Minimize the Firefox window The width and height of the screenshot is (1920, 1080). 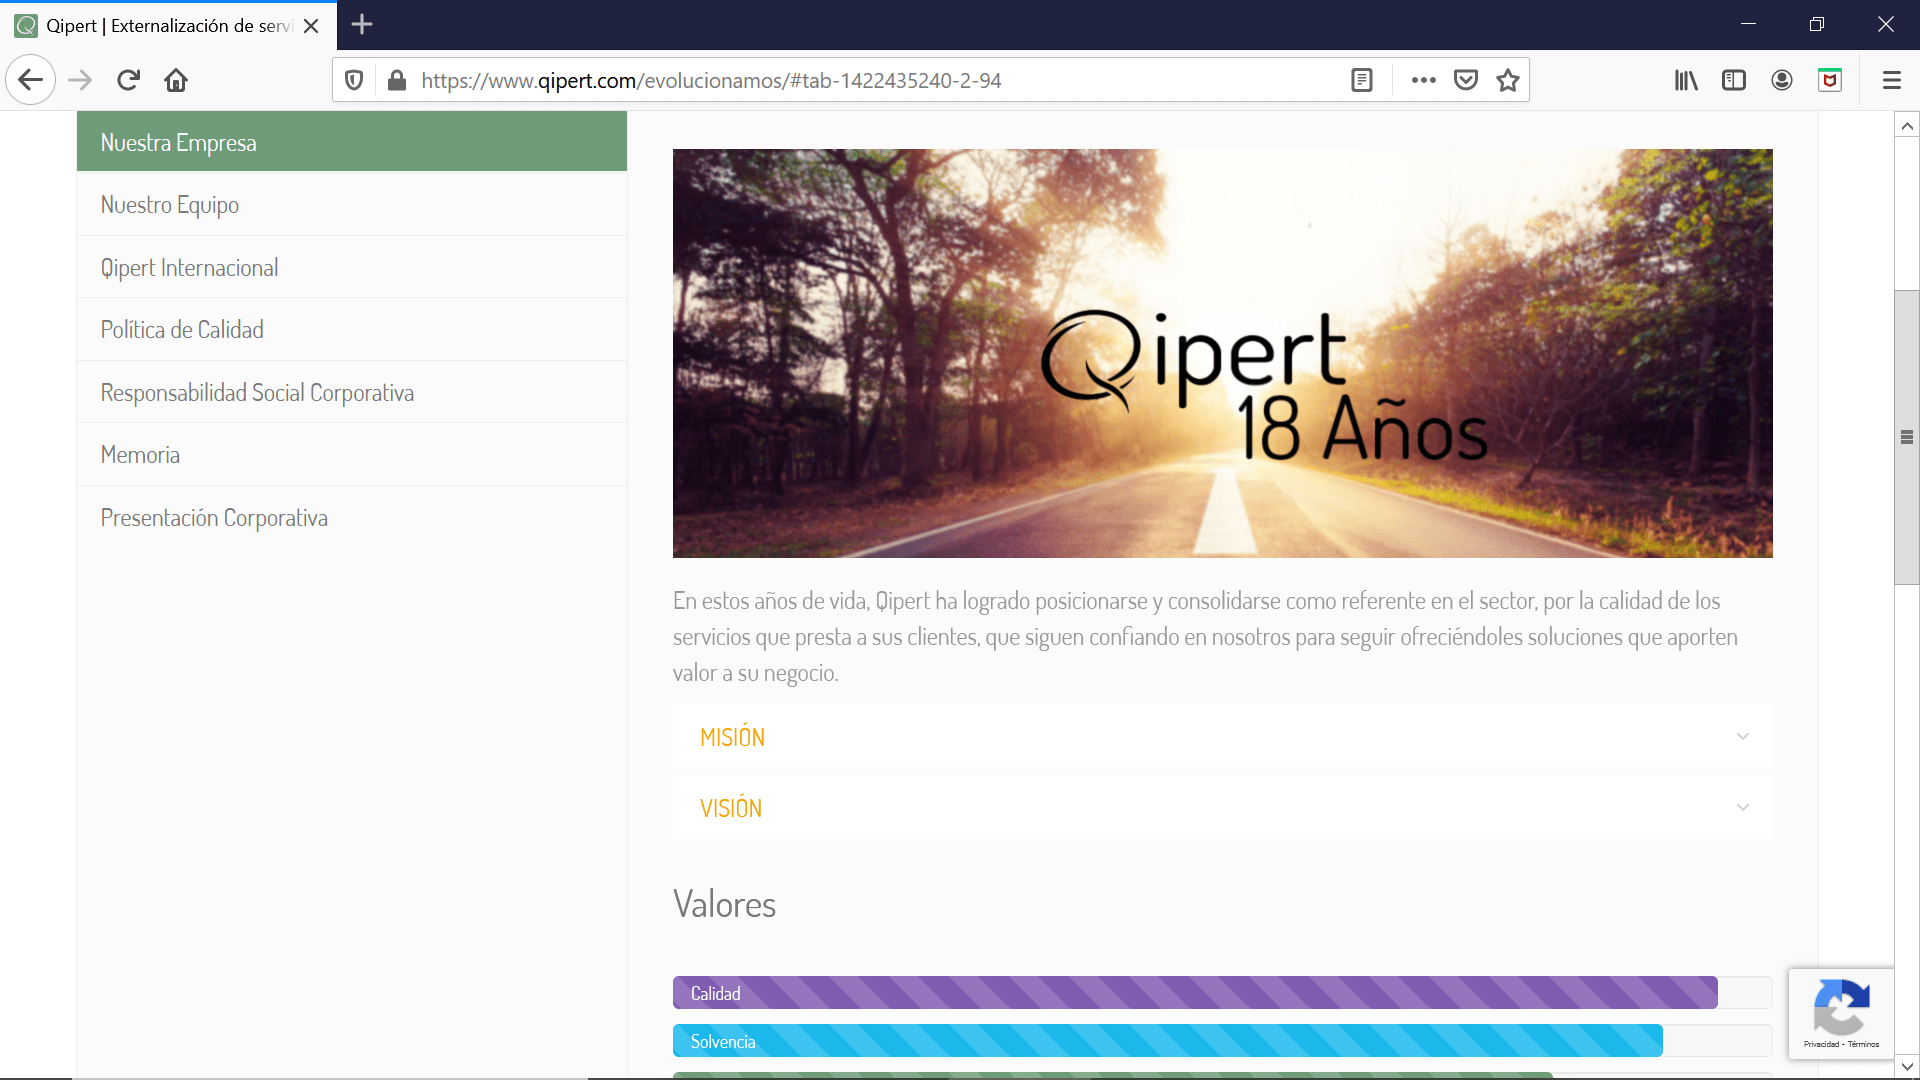(1748, 24)
